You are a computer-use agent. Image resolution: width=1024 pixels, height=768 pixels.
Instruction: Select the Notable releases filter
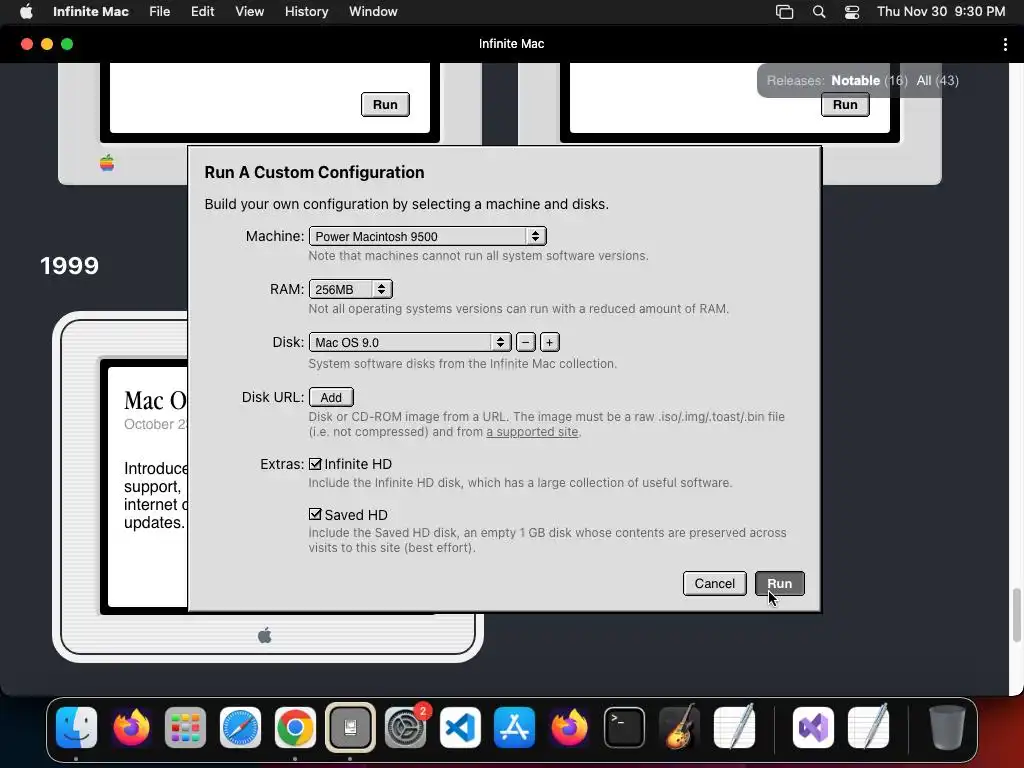tap(855, 80)
